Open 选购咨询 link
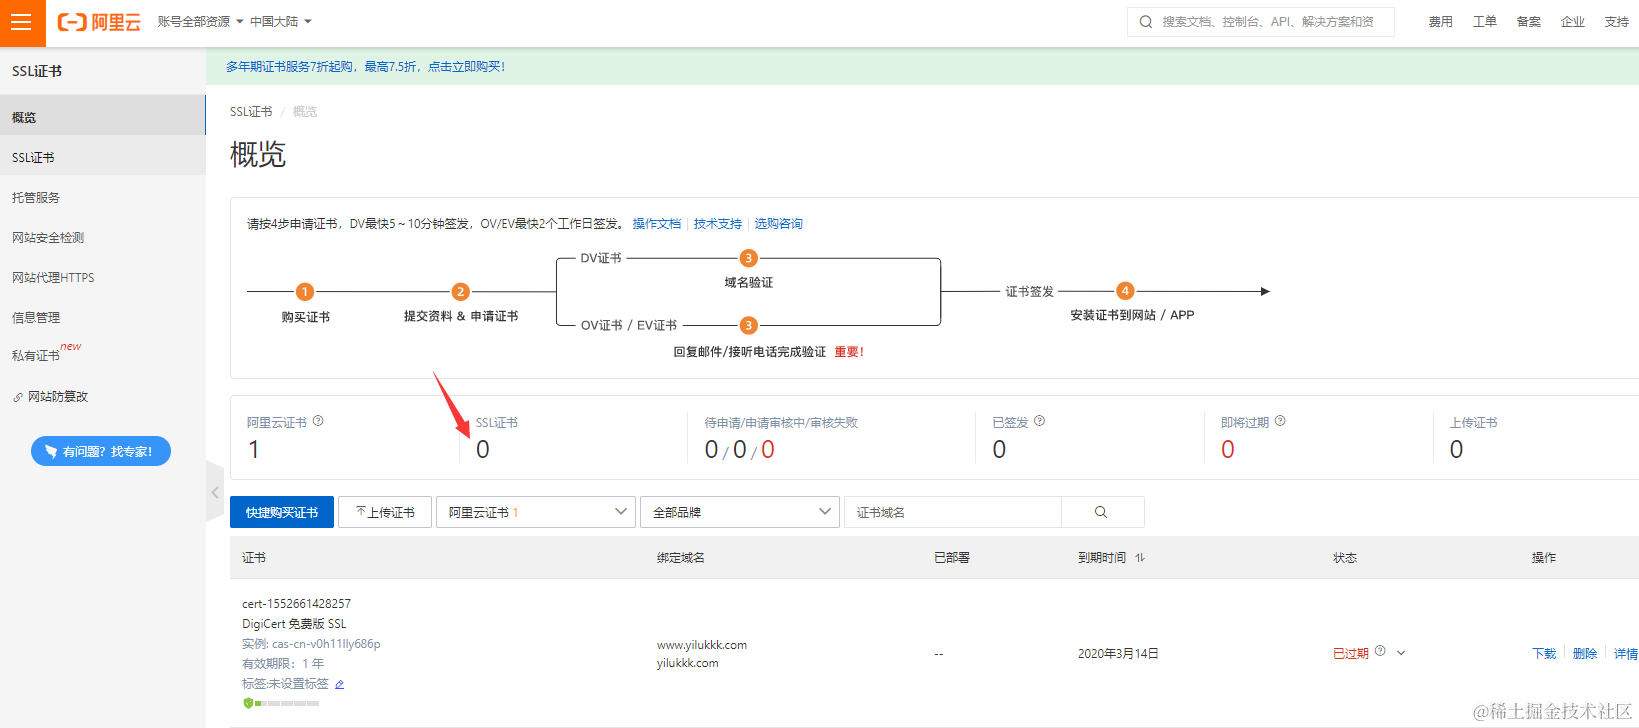The image size is (1639, 728). pyautogui.click(x=779, y=224)
